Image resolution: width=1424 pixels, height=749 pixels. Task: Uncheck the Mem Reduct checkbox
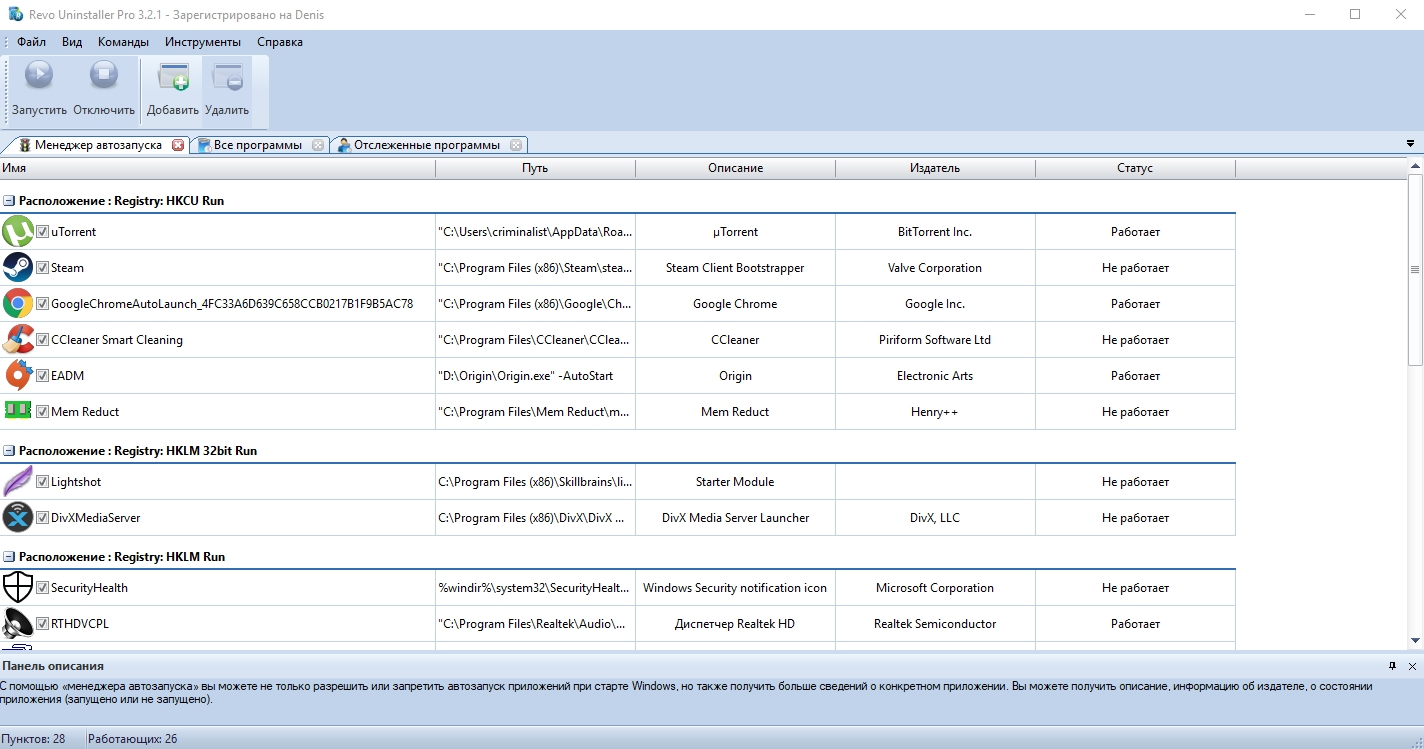tap(43, 412)
